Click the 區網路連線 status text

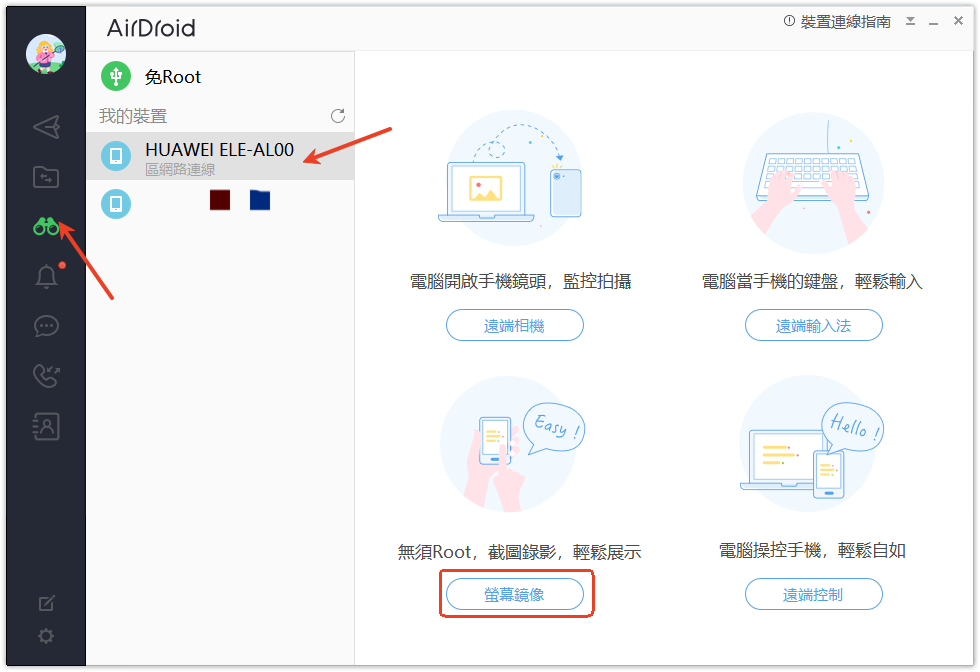tap(180, 169)
